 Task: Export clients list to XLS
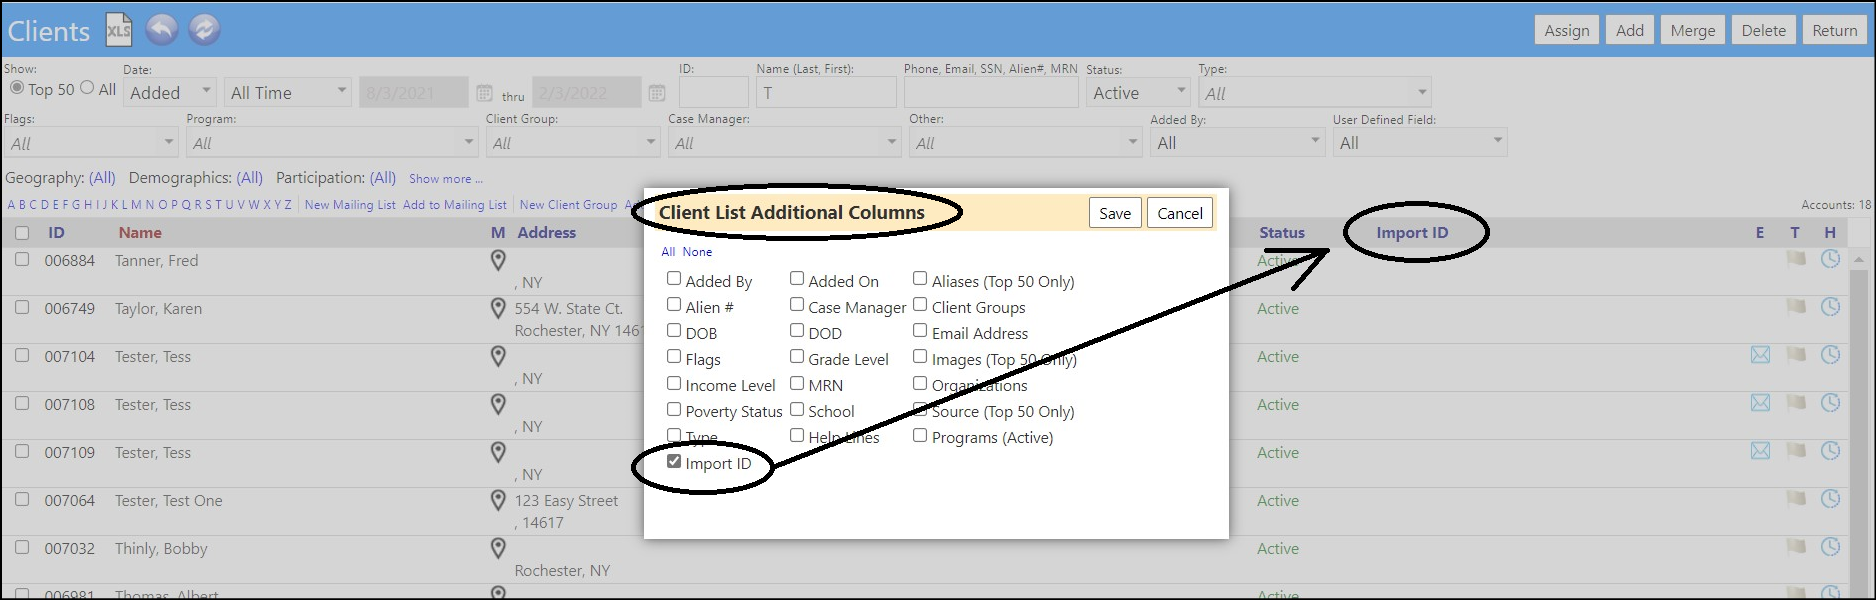118,30
